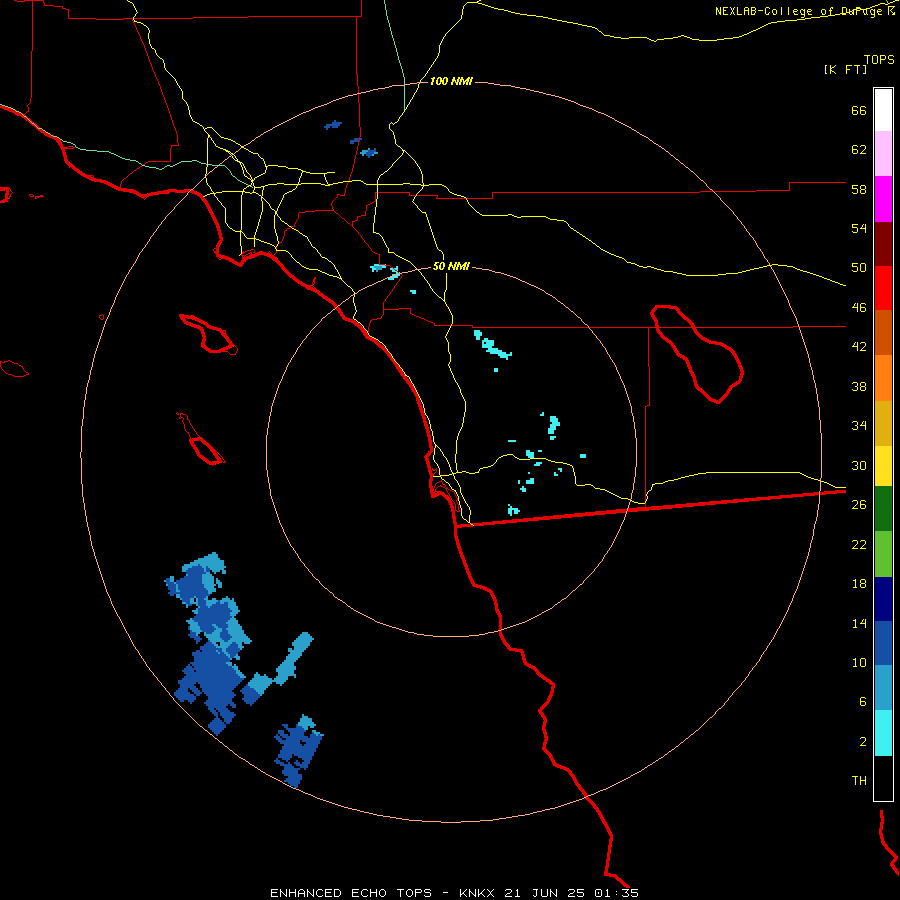Select the black TH threshold swatch

[x=883, y=778]
